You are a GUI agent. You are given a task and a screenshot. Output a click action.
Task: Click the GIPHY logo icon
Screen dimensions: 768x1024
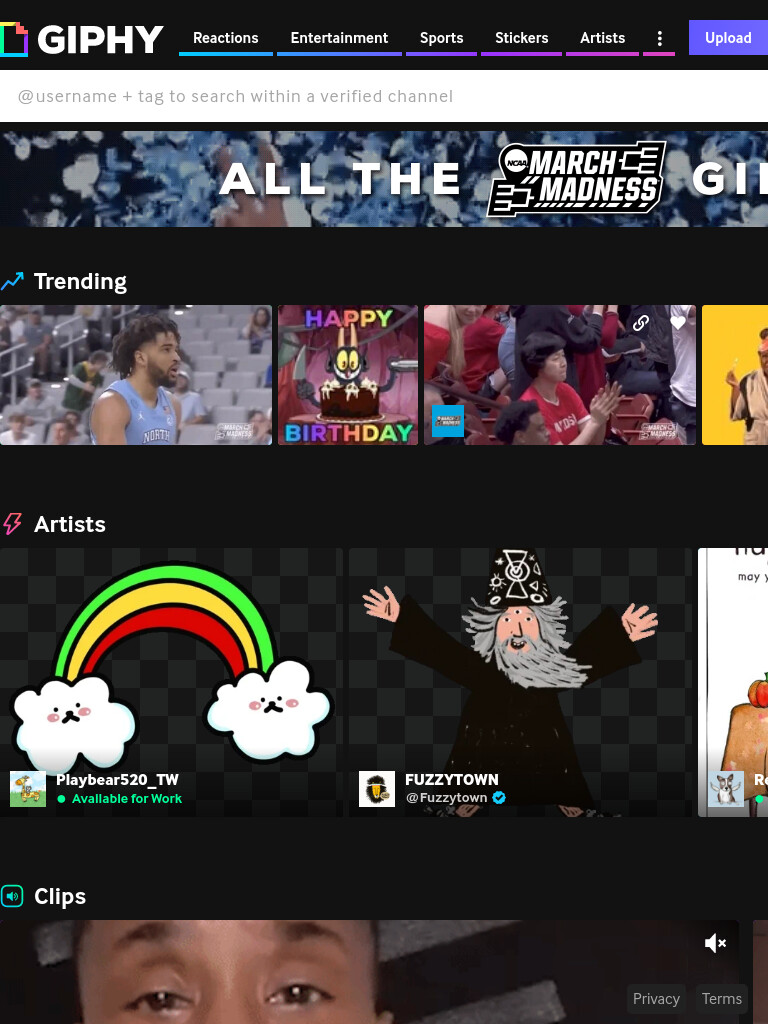[14, 39]
